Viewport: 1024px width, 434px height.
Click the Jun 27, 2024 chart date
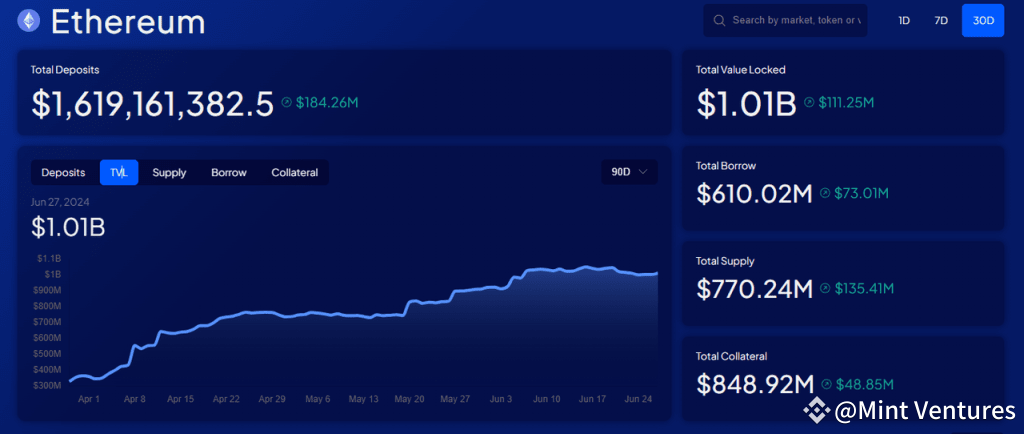pos(60,202)
